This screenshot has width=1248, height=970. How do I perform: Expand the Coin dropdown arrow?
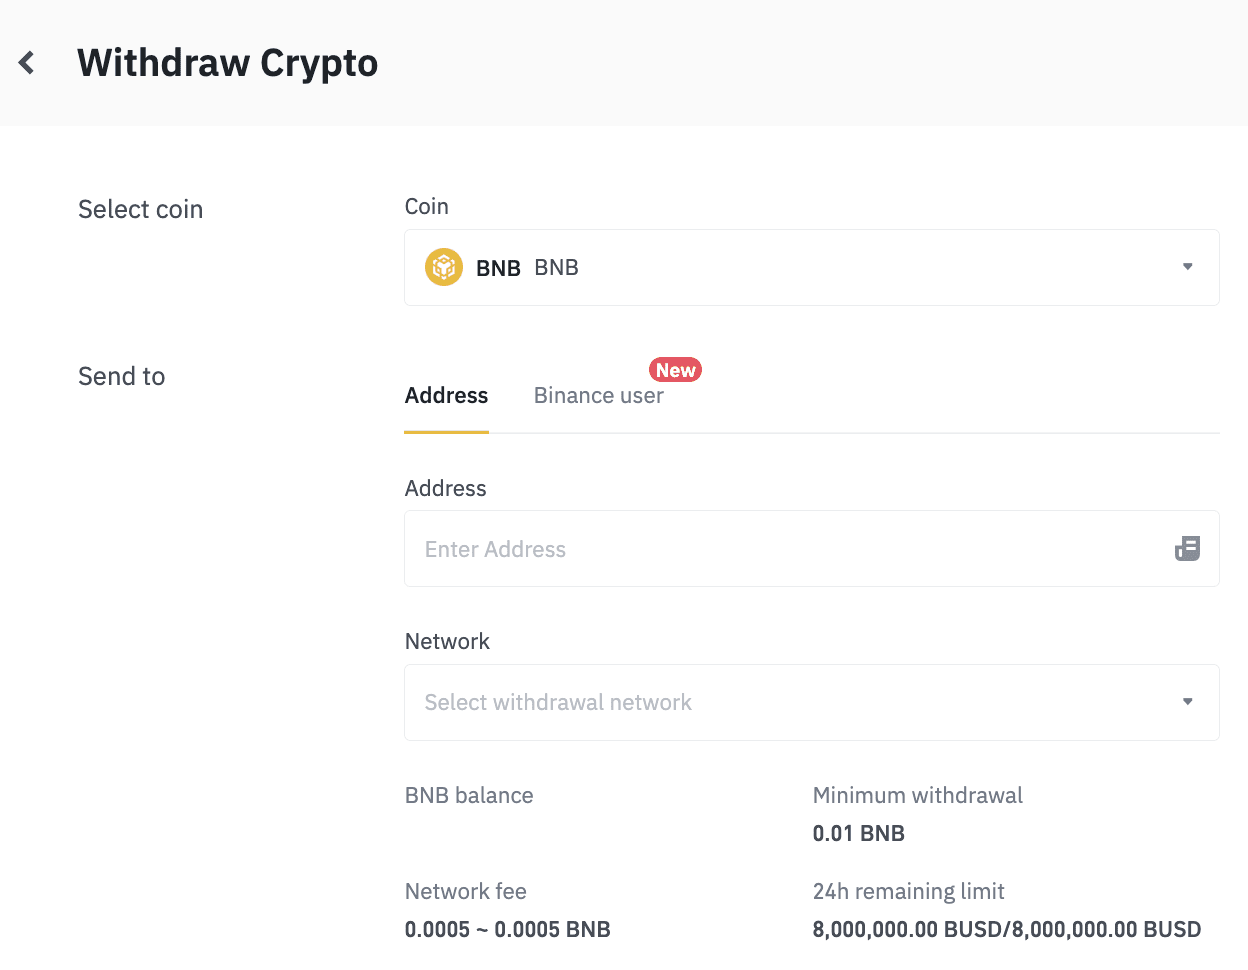point(1188,267)
